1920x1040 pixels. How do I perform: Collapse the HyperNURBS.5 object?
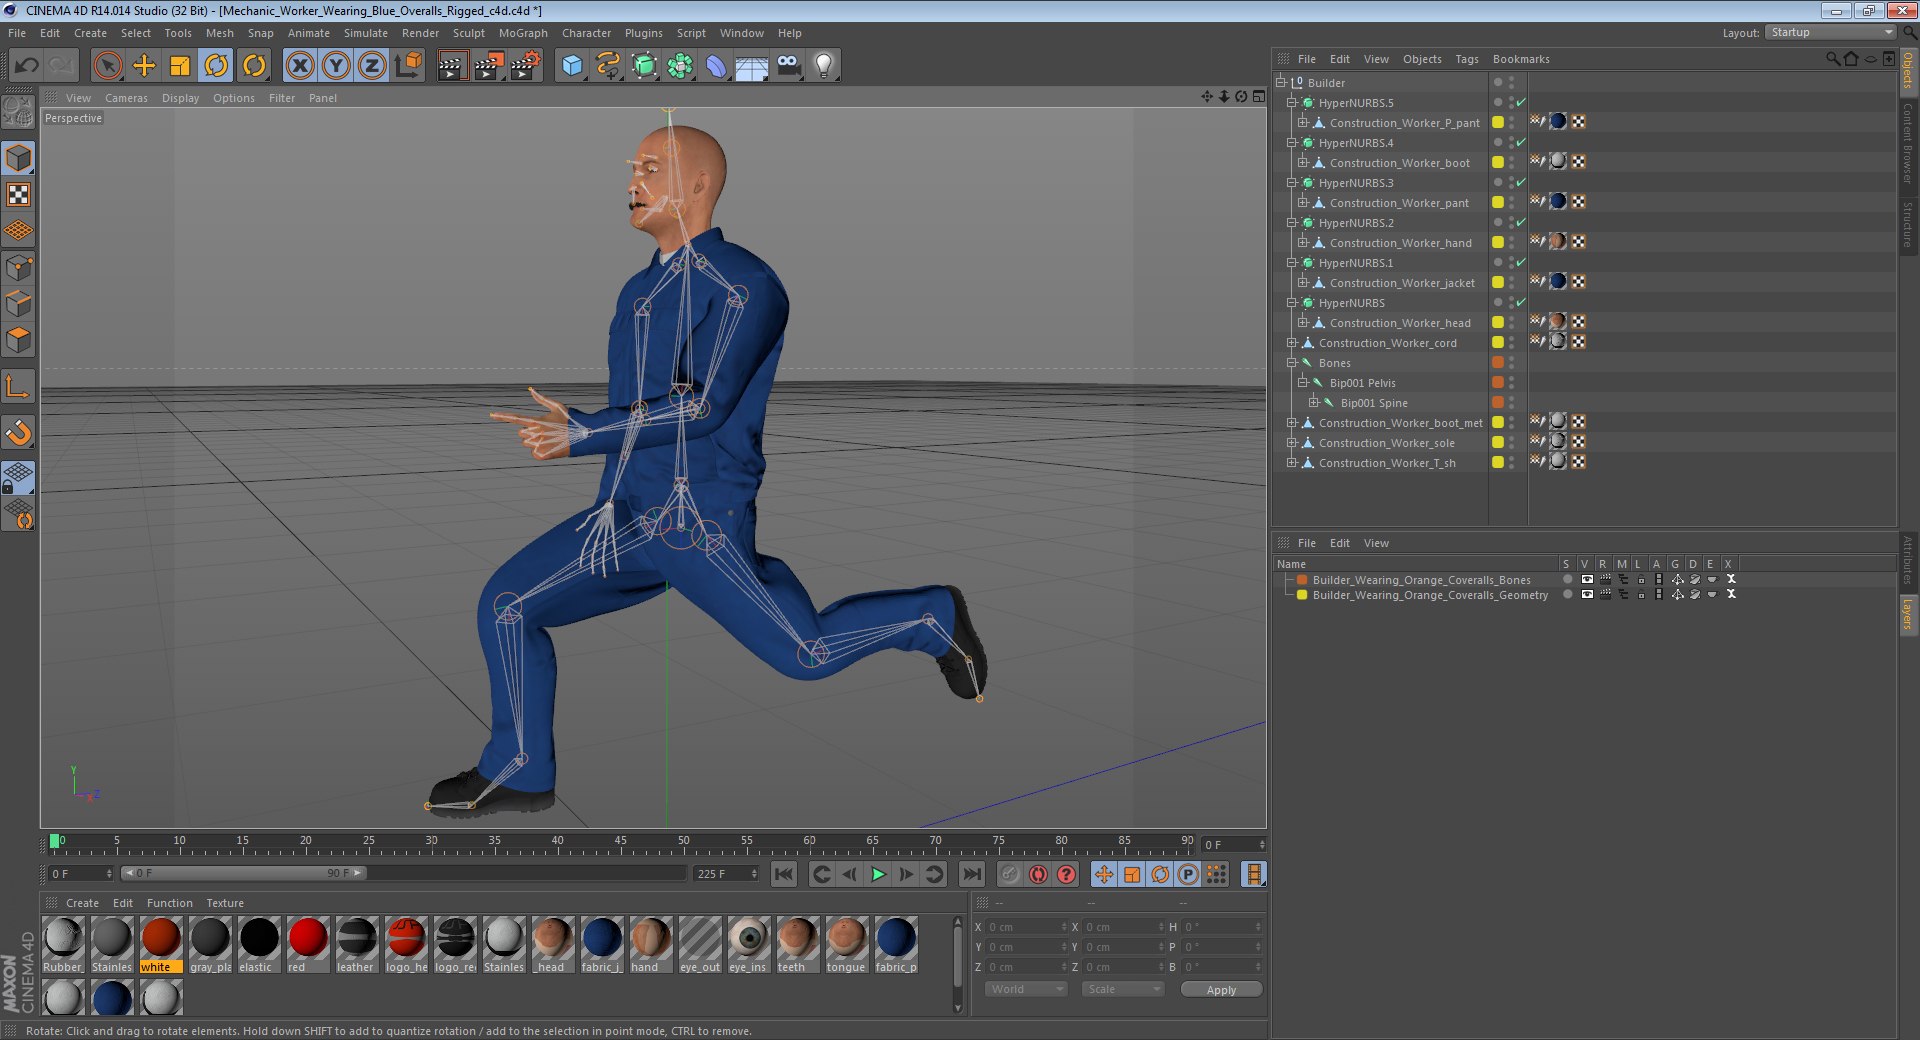[1292, 103]
